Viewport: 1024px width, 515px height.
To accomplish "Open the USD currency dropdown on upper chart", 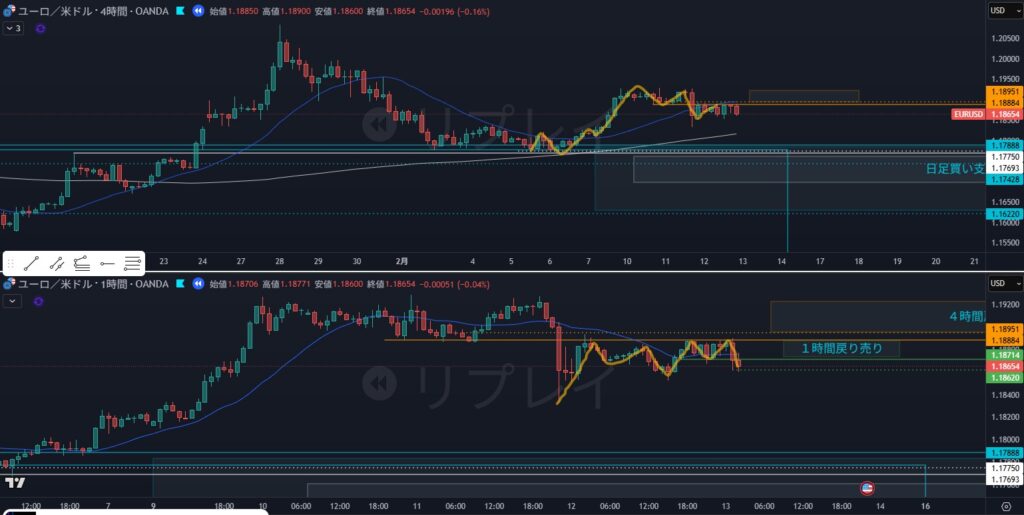I will pyautogui.click(x=1001, y=10).
